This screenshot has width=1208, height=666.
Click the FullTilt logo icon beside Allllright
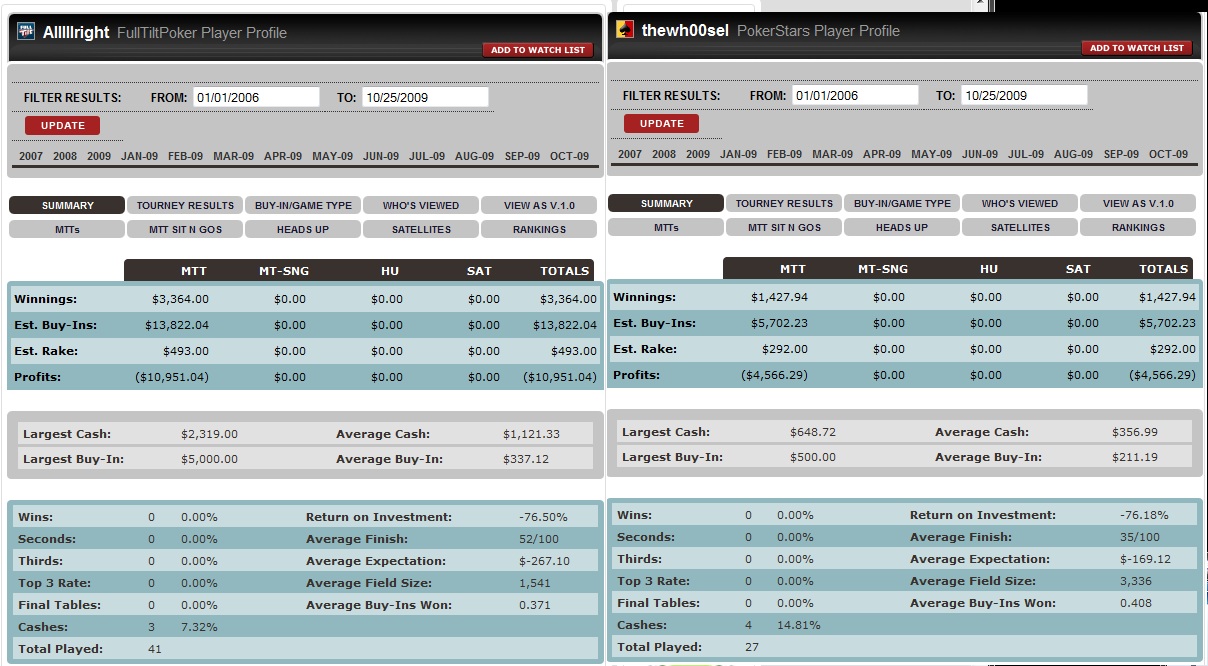click(27, 31)
